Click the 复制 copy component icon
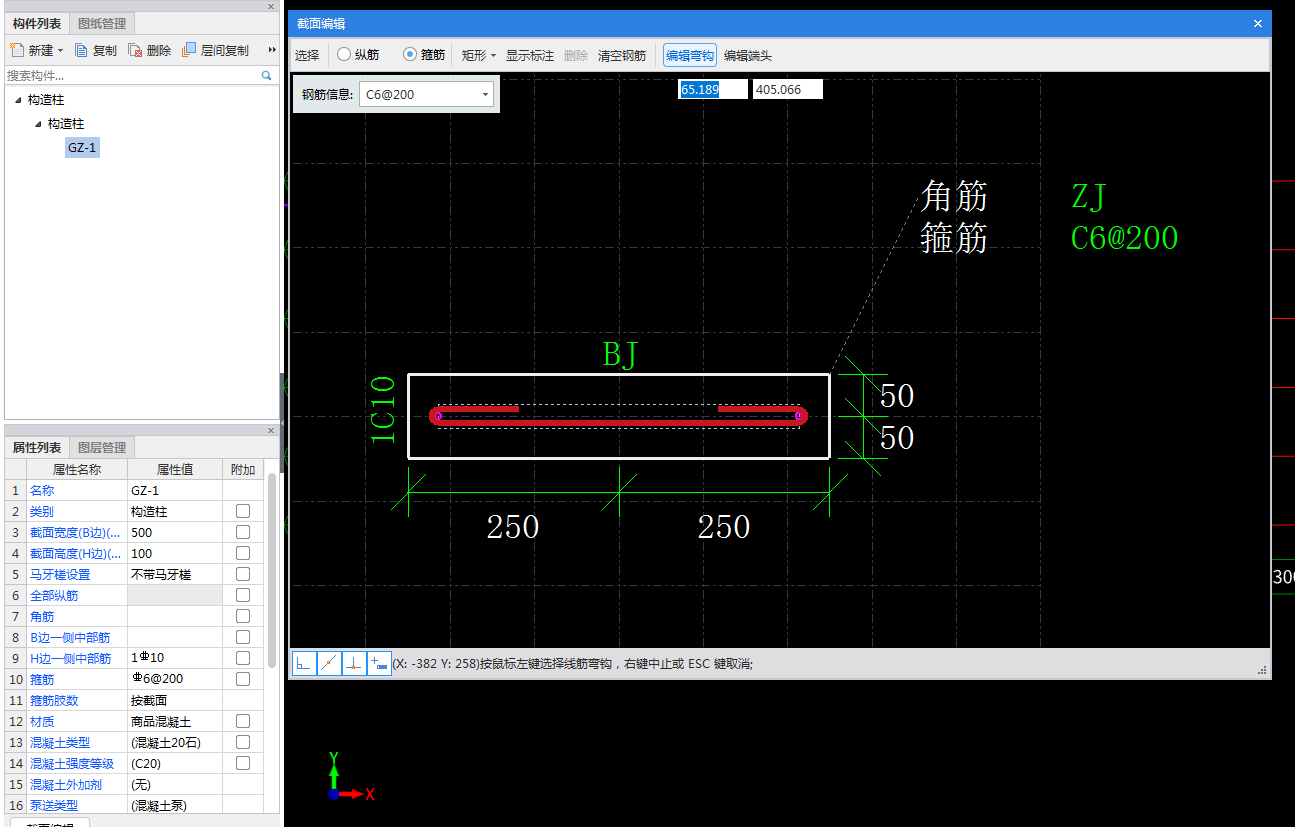Image resolution: width=1295 pixels, height=827 pixels. (x=82, y=50)
